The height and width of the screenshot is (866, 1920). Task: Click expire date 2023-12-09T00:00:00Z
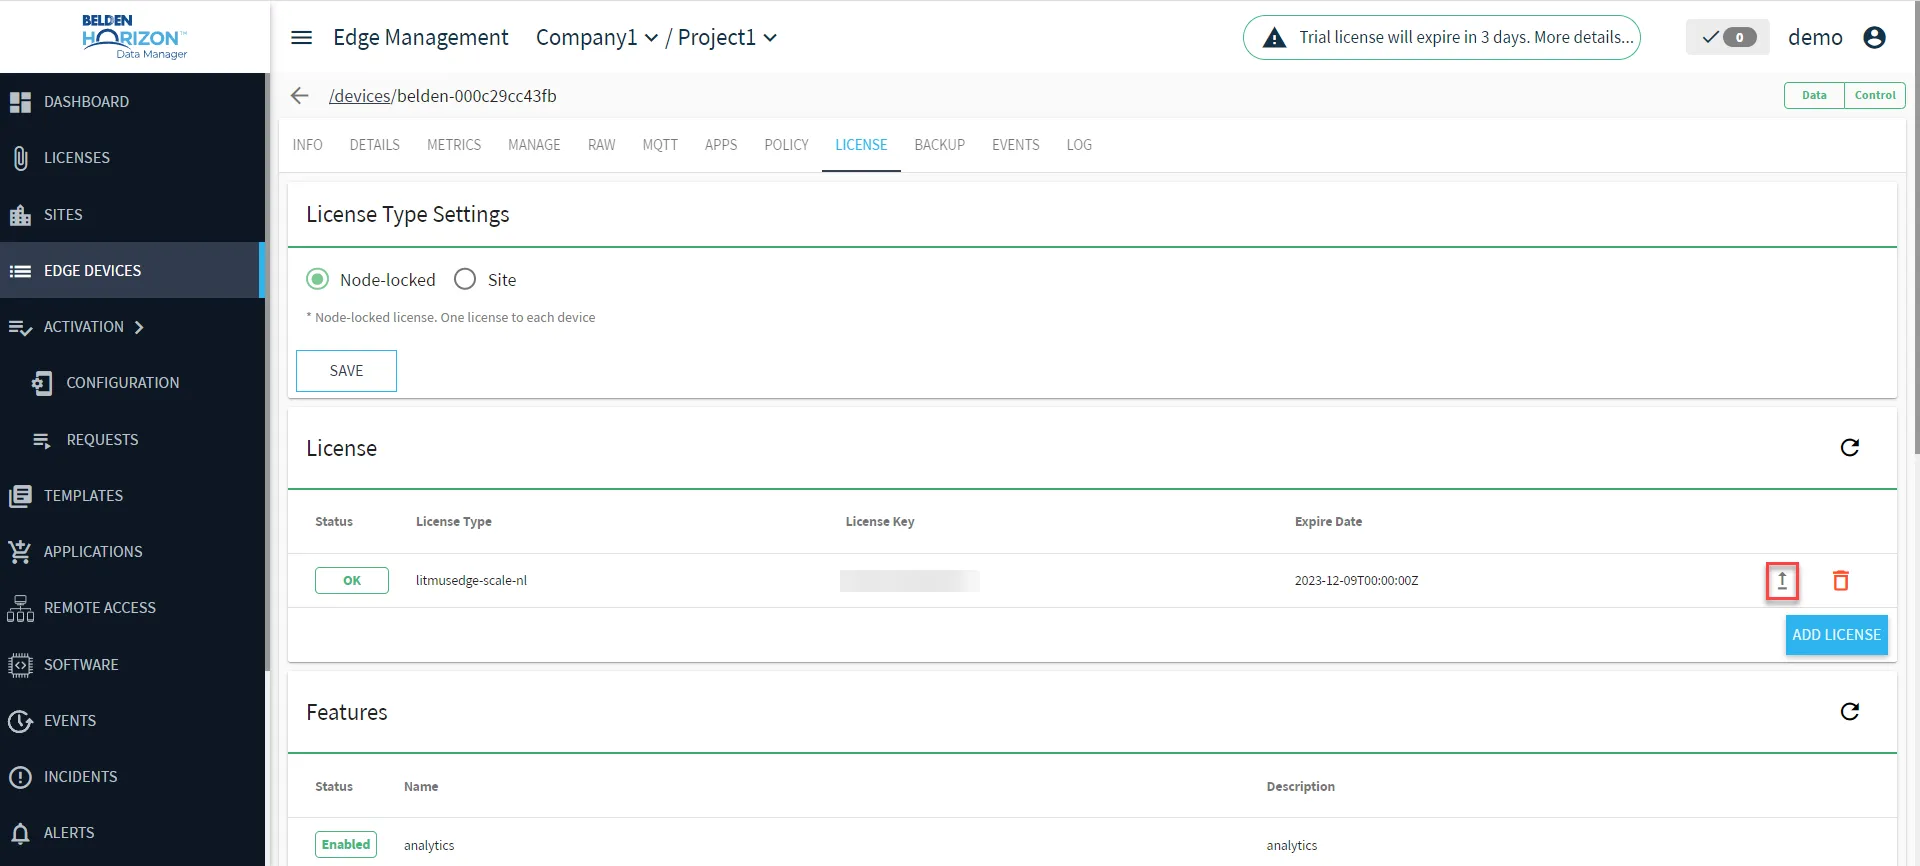click(1356, 581)
